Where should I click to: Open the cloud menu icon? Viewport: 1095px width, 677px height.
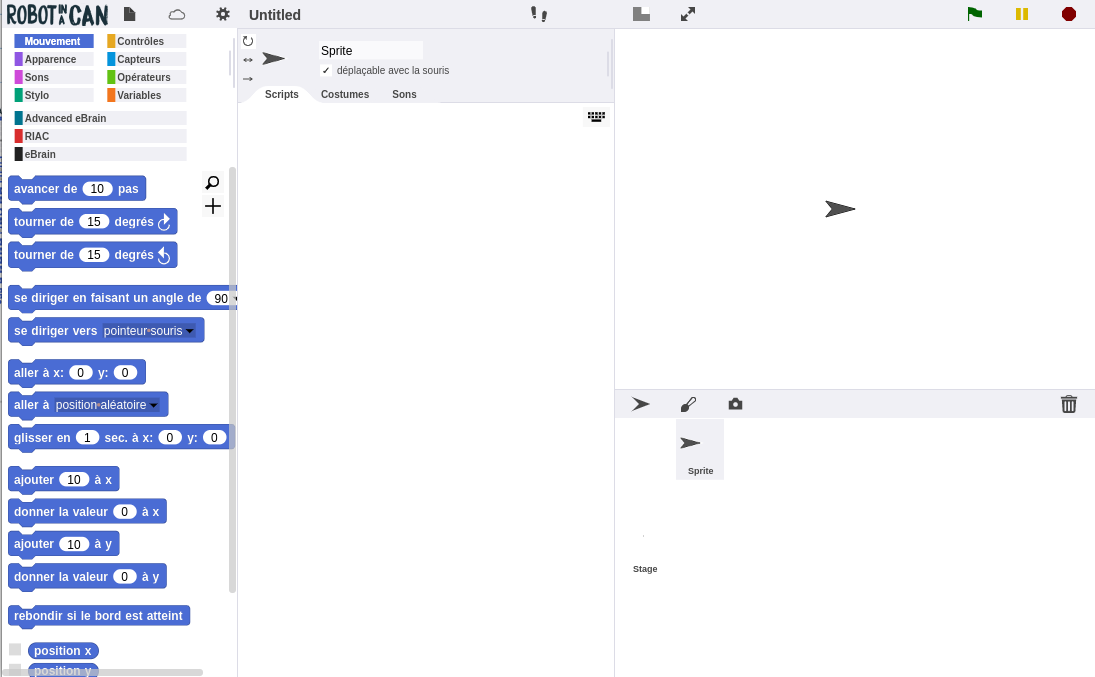point(177,14)
